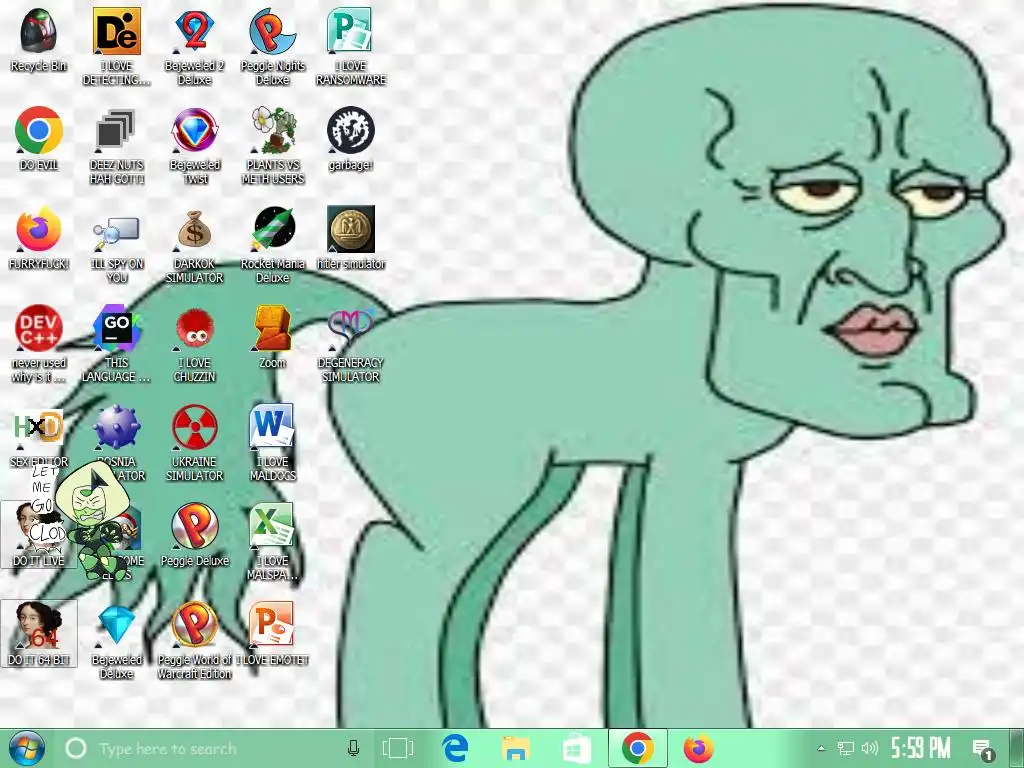Open File Explorer from the taskbar
This screenshot has width=1024, height=768.
coord(516,748)
